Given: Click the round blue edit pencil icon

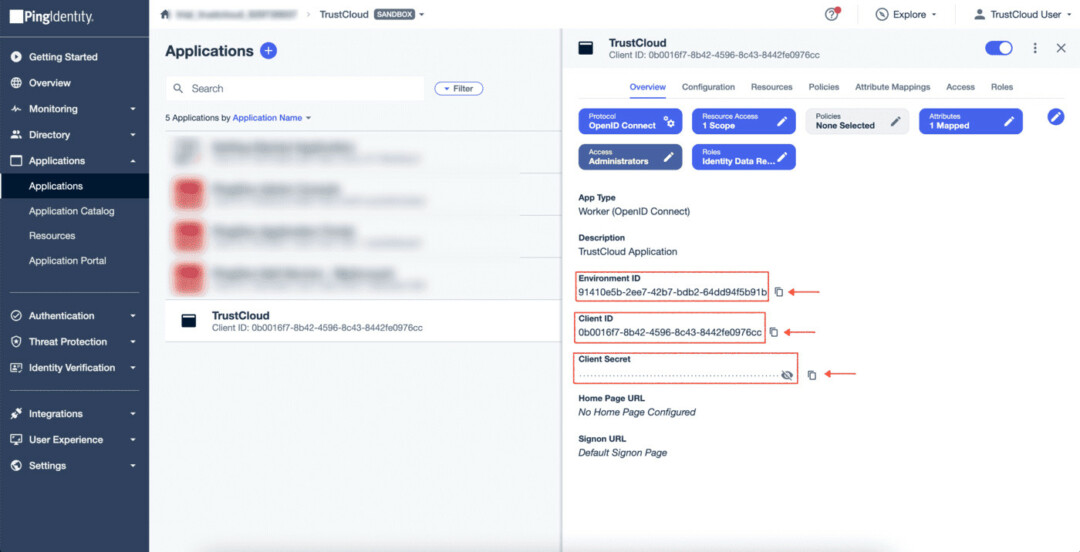Looking at the screenshot, I should tap(1056, 116).
